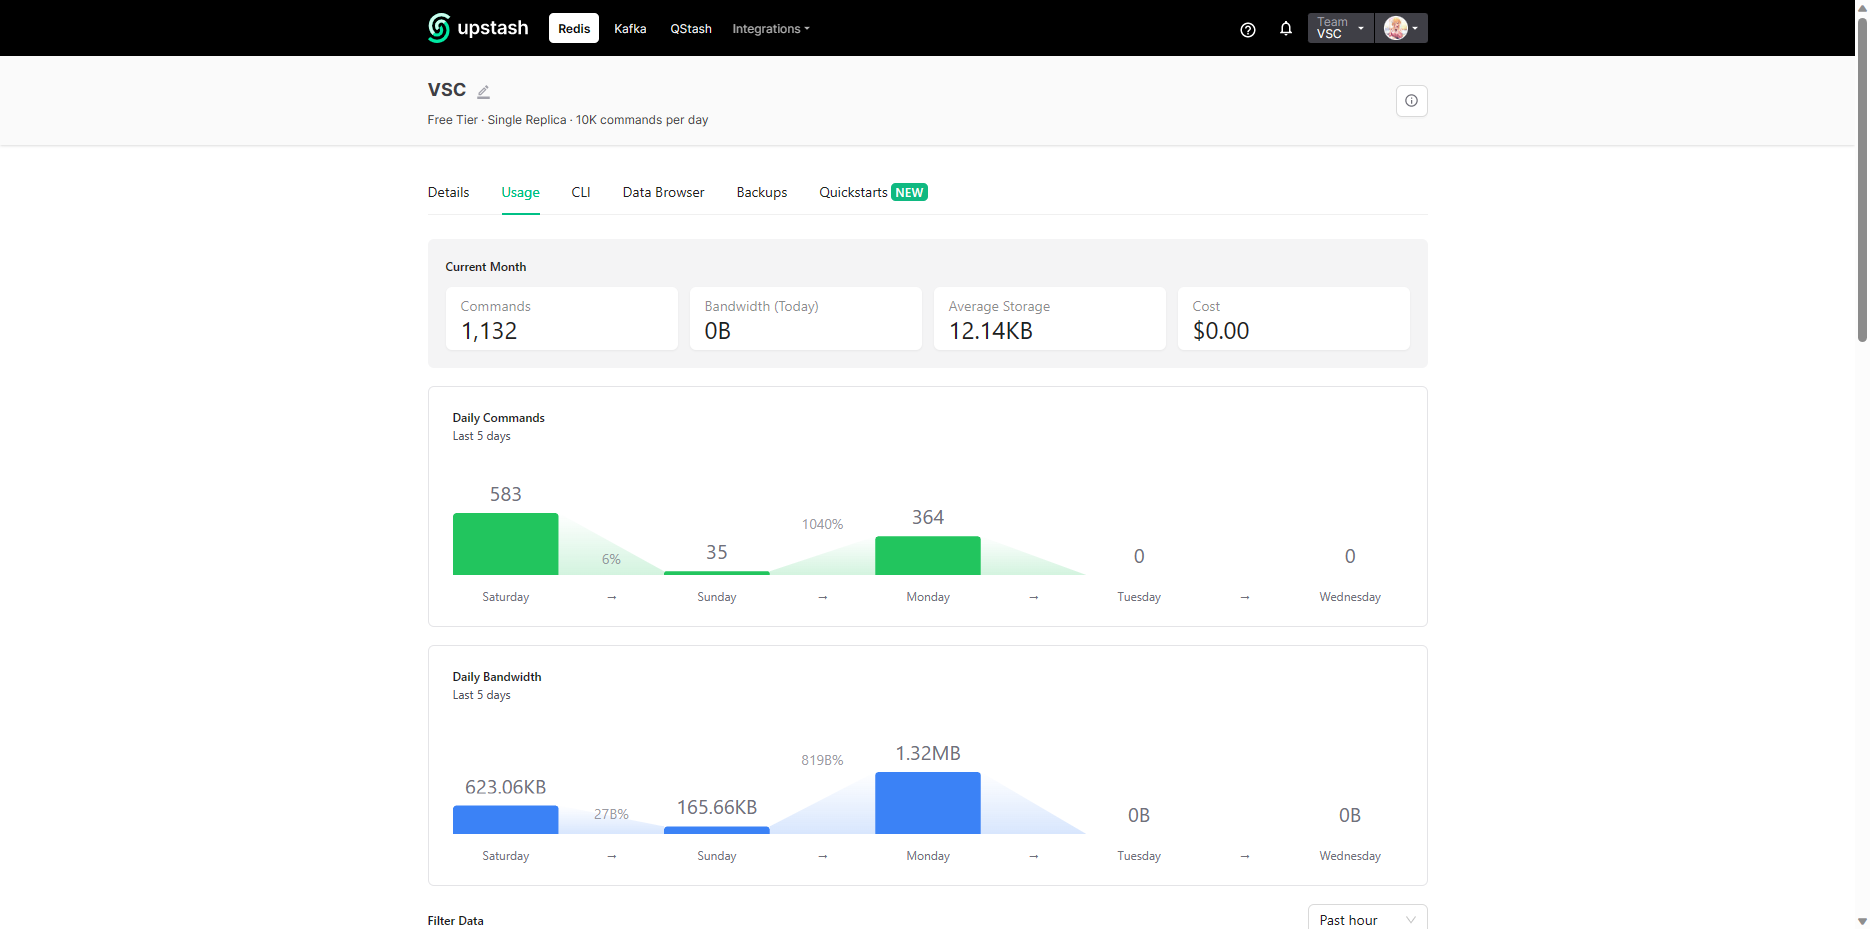Screen dimensions: 1870x929
Task: Click Saturday's green commands bar
Action: (505, 544)
